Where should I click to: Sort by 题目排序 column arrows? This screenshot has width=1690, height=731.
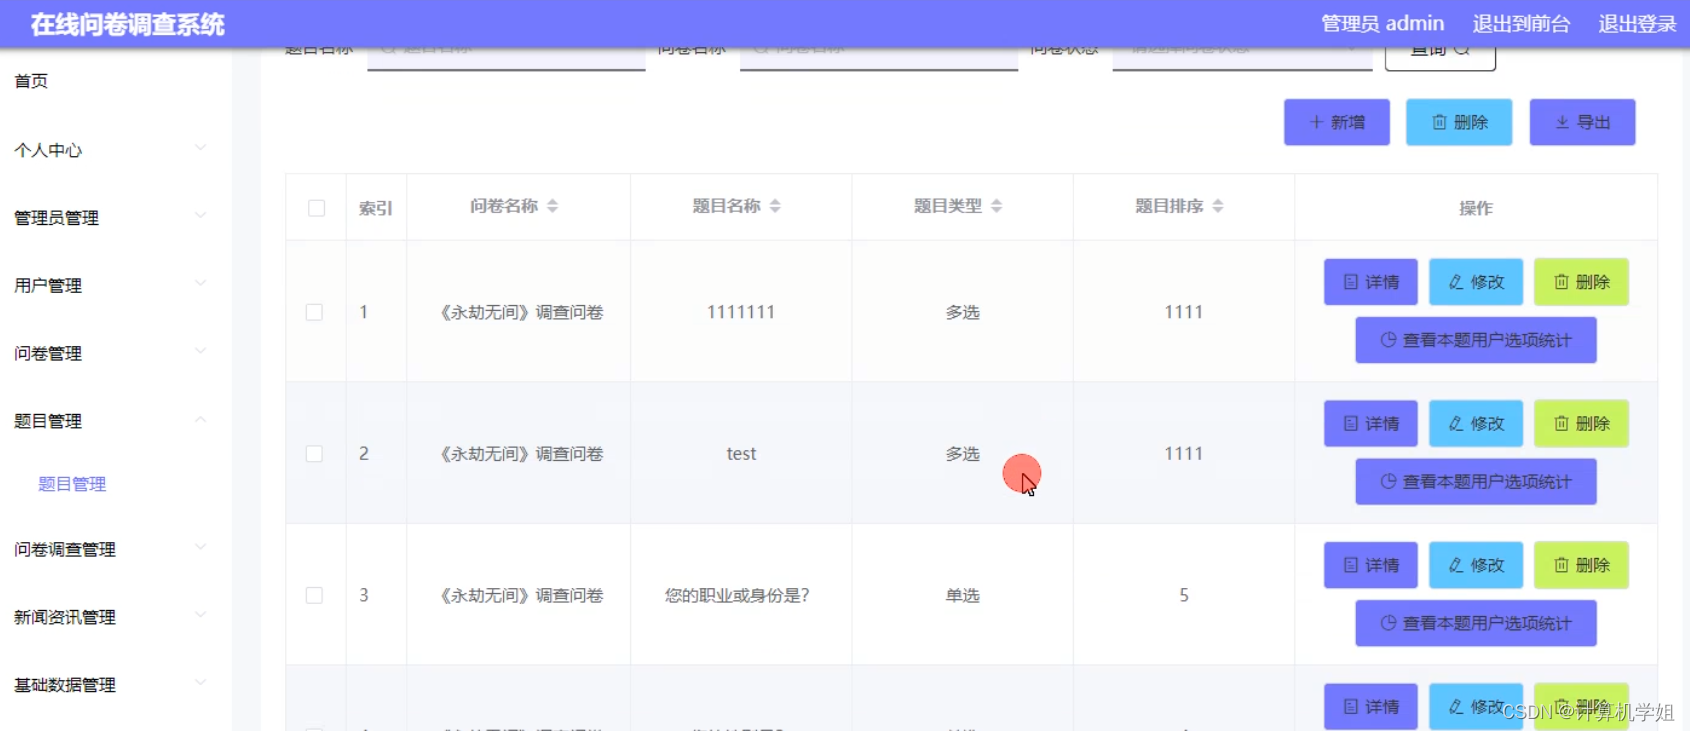1218,206
